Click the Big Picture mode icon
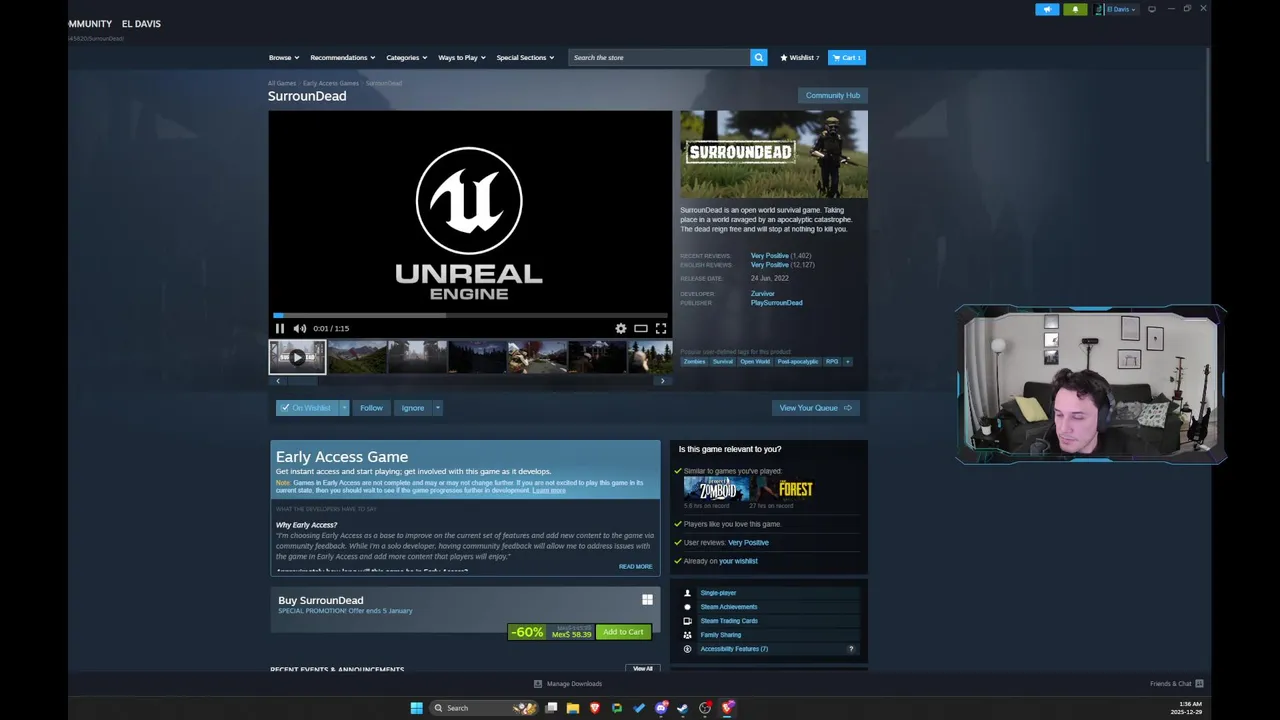Viewport: 1280px width, 720px height. (x=1152, y=9)
